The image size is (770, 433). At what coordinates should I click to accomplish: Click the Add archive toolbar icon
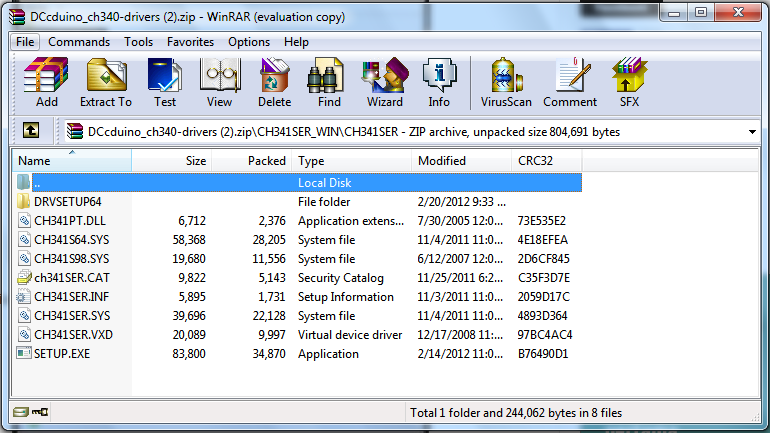(x=46, y=75)
